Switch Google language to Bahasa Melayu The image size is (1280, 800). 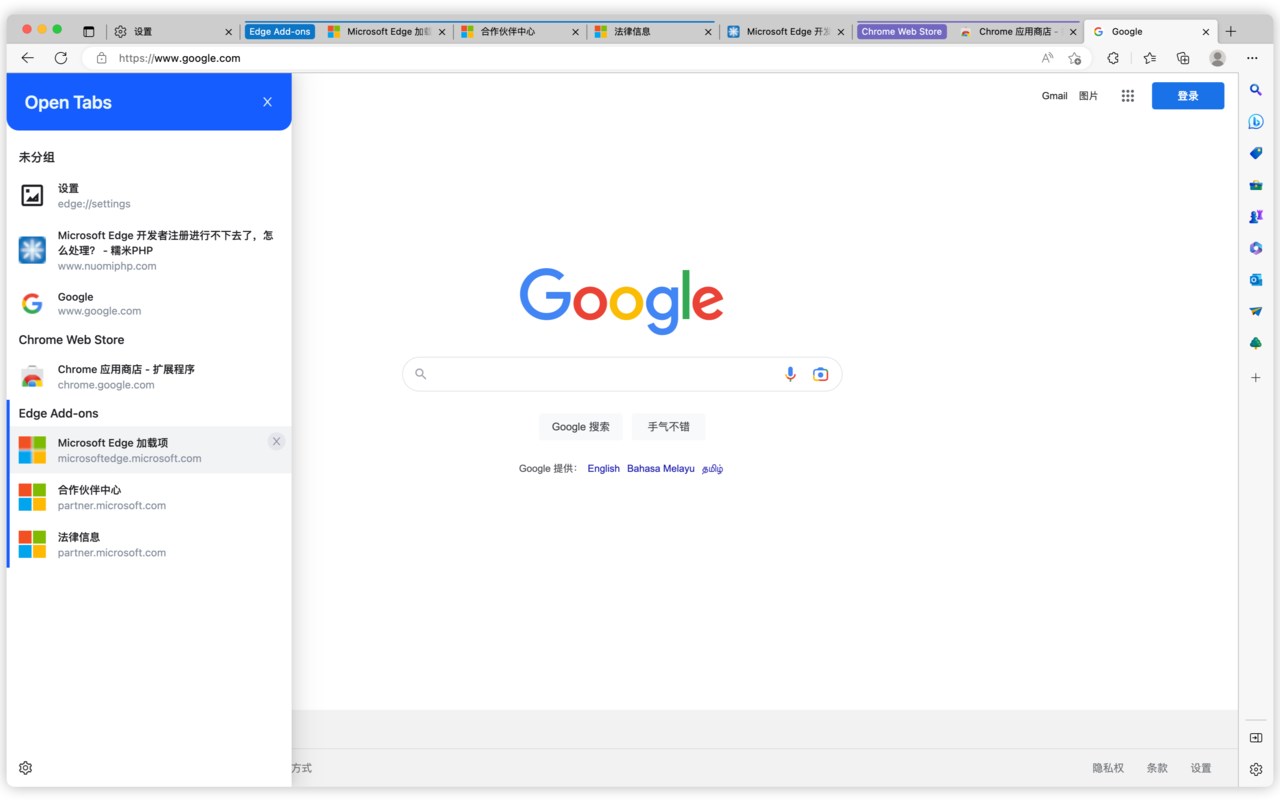coord(660,468)
